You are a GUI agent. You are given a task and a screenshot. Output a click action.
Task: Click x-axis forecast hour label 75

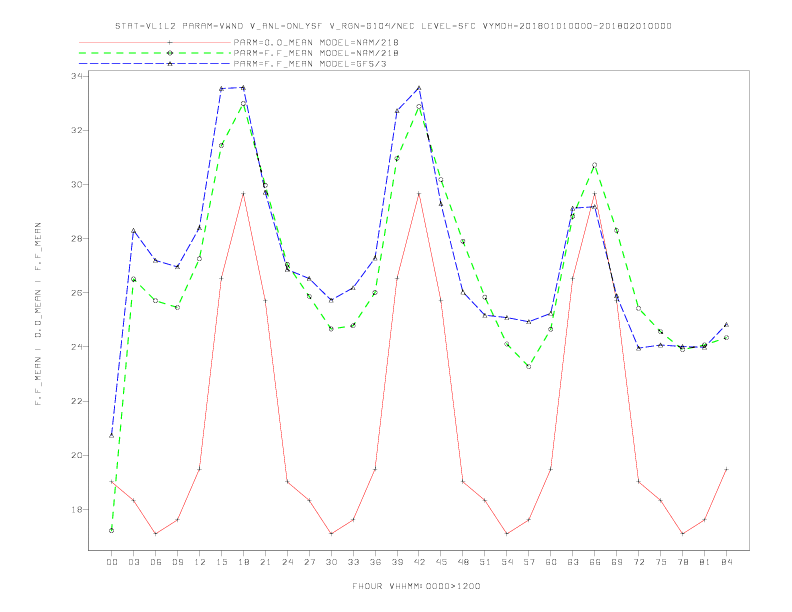click(x=661, y=562)
